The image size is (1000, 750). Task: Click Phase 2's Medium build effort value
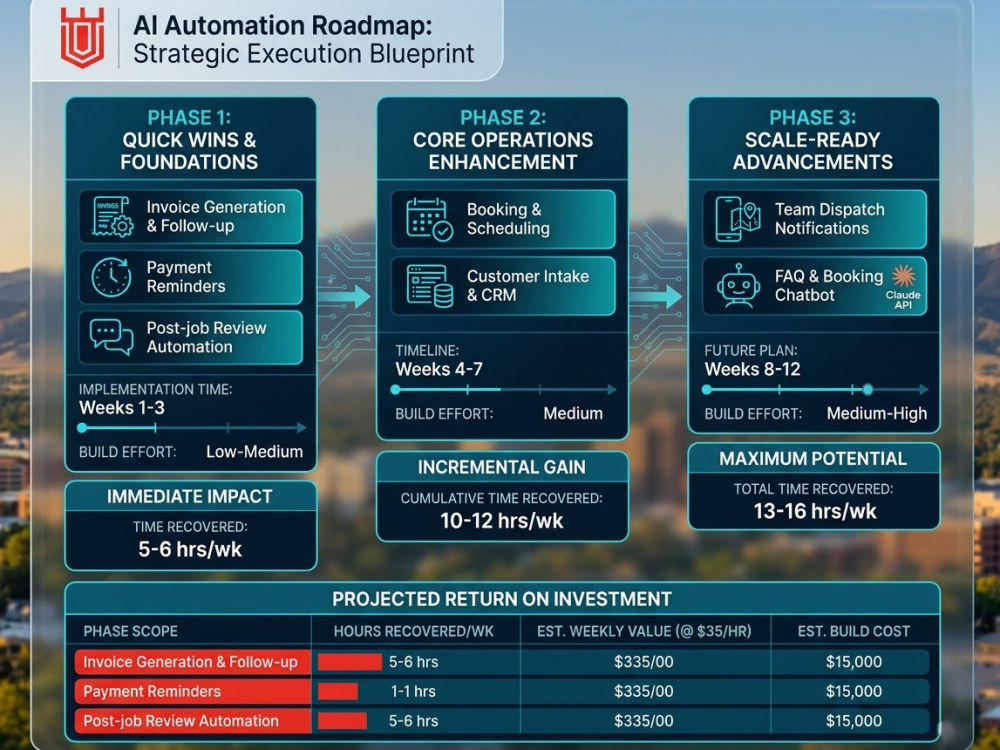[x=573, y=413]
